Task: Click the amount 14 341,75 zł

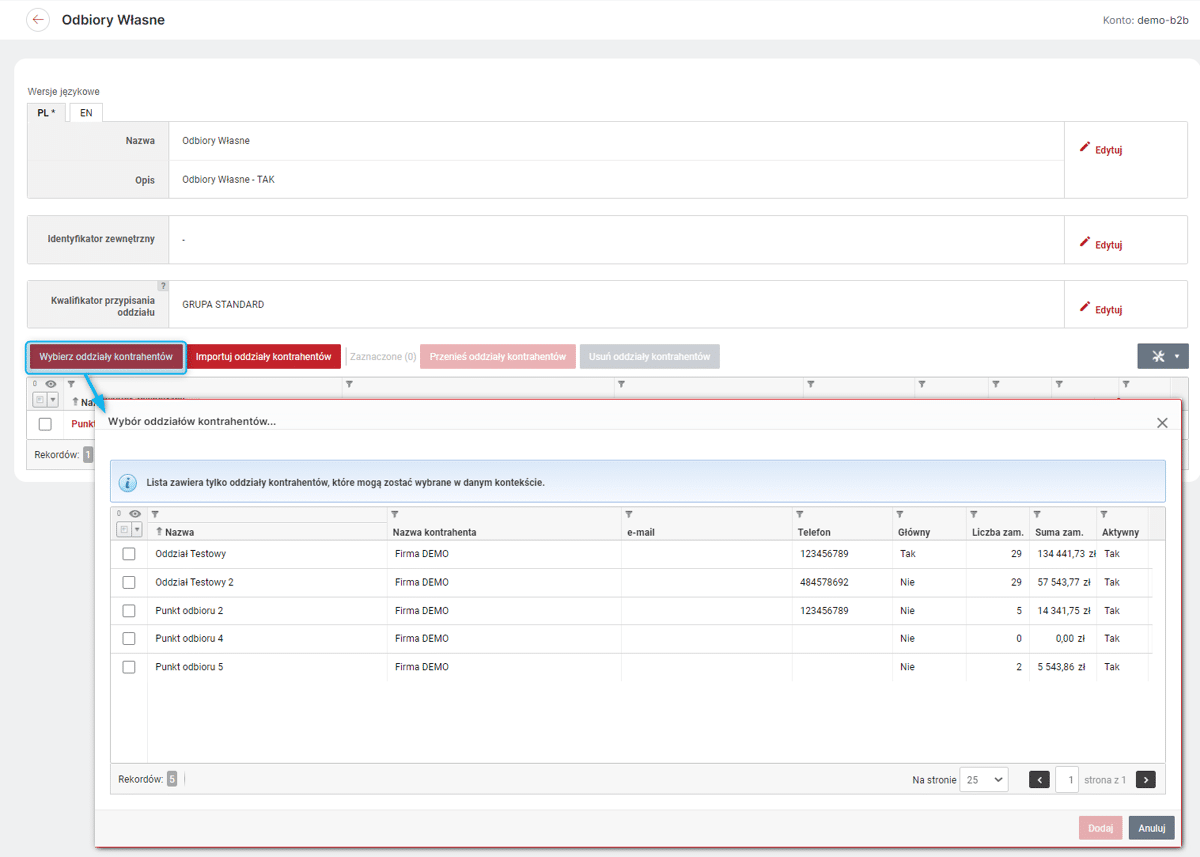Action: 1064,610
